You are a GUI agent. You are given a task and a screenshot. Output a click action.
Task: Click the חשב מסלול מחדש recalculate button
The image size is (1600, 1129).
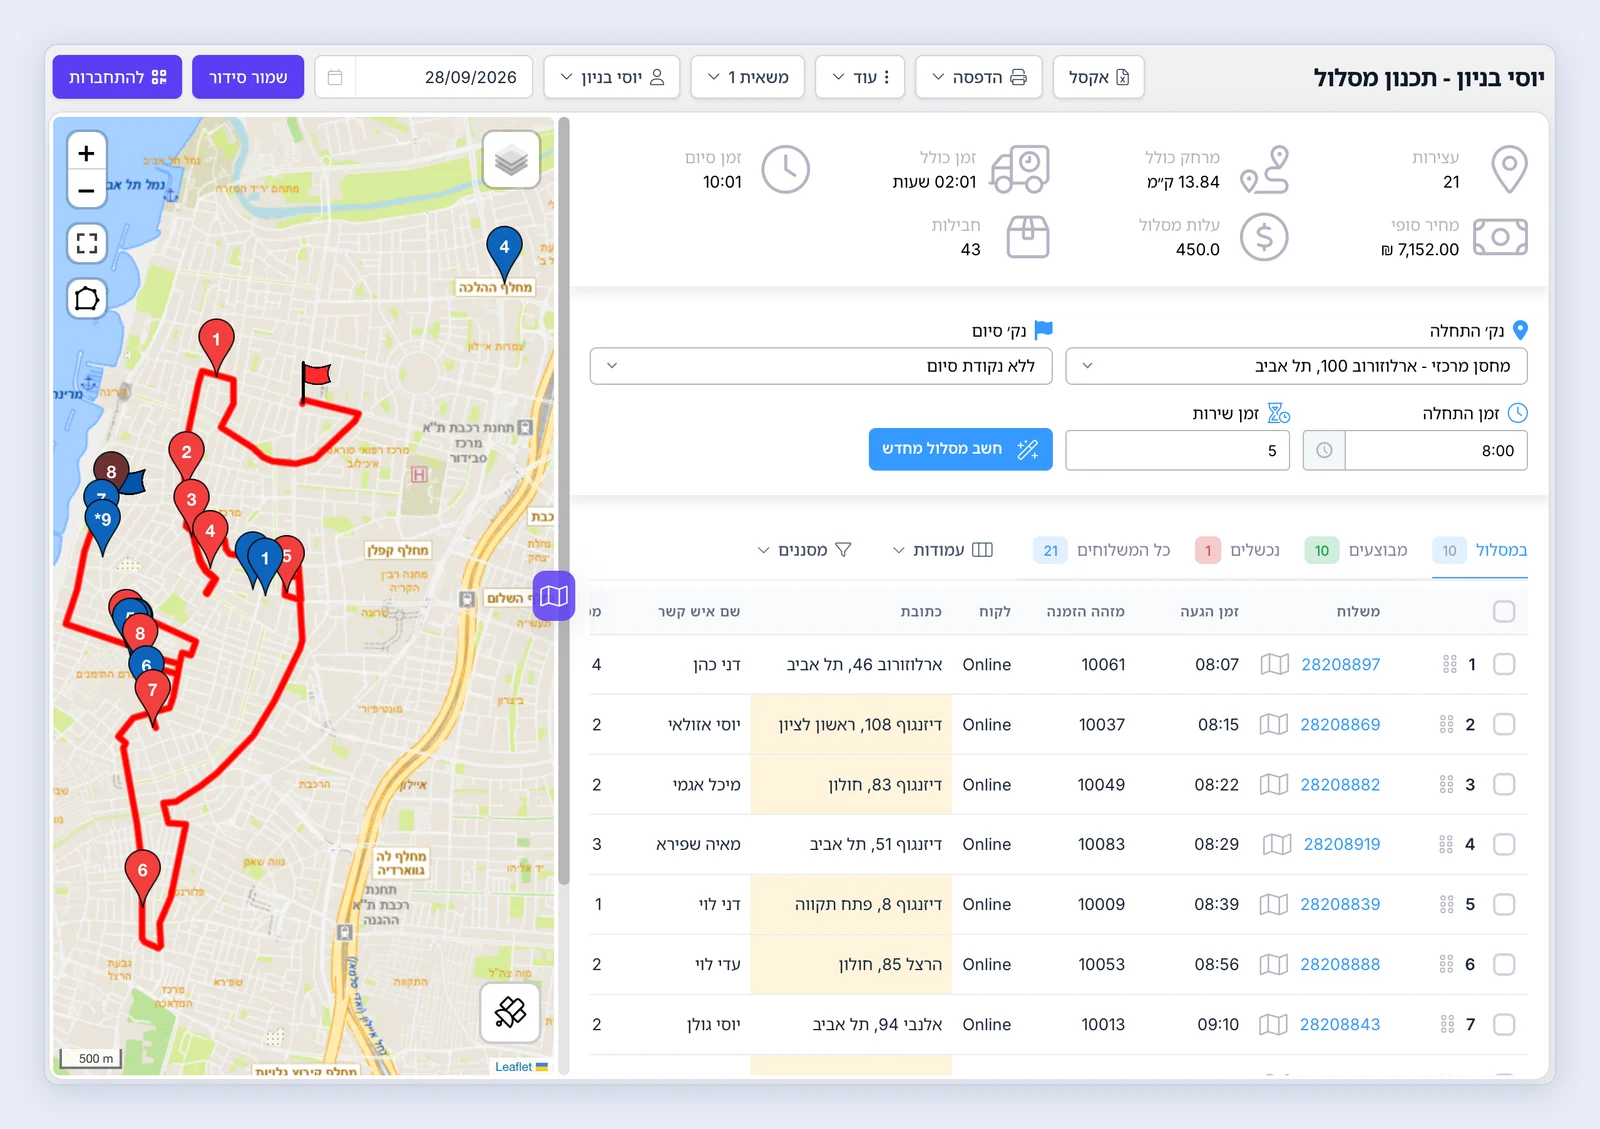pyautogui.click(x=960, y=449)
